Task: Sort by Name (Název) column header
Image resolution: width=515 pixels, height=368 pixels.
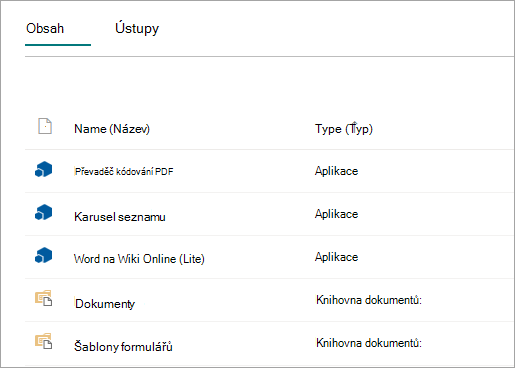Action: tap(112, 129)
